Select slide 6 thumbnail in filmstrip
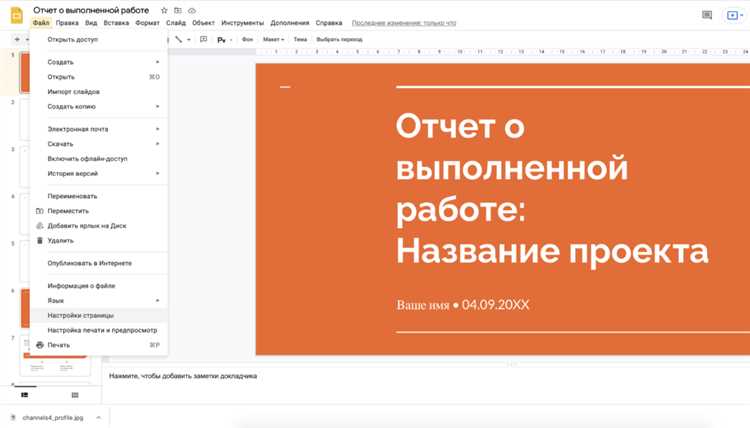This screenshot has width=750, height=428. point(25,308)
